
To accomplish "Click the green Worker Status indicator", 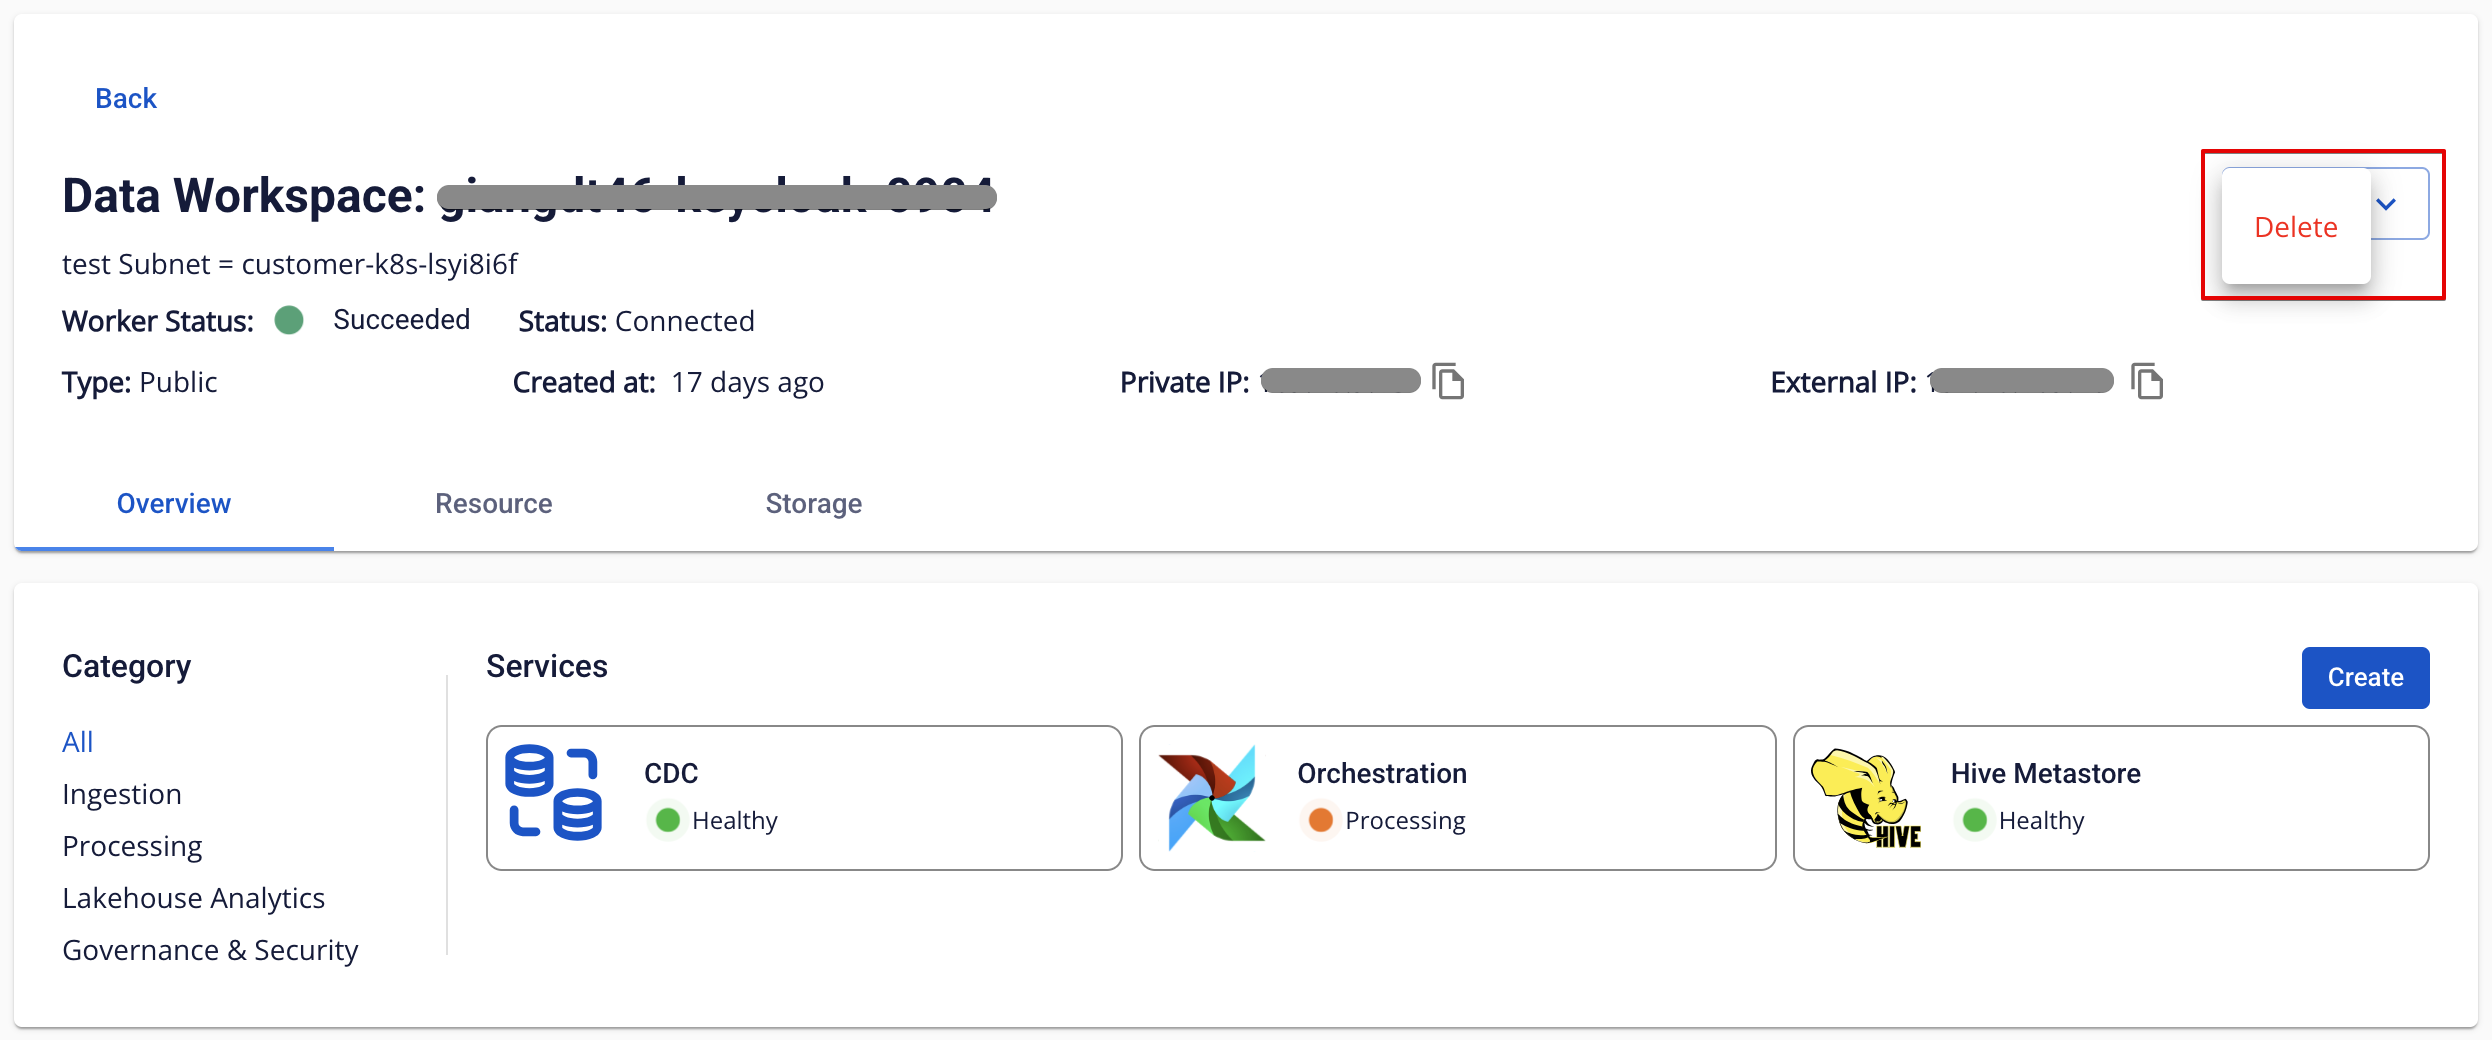I will [x=289, y=320].
